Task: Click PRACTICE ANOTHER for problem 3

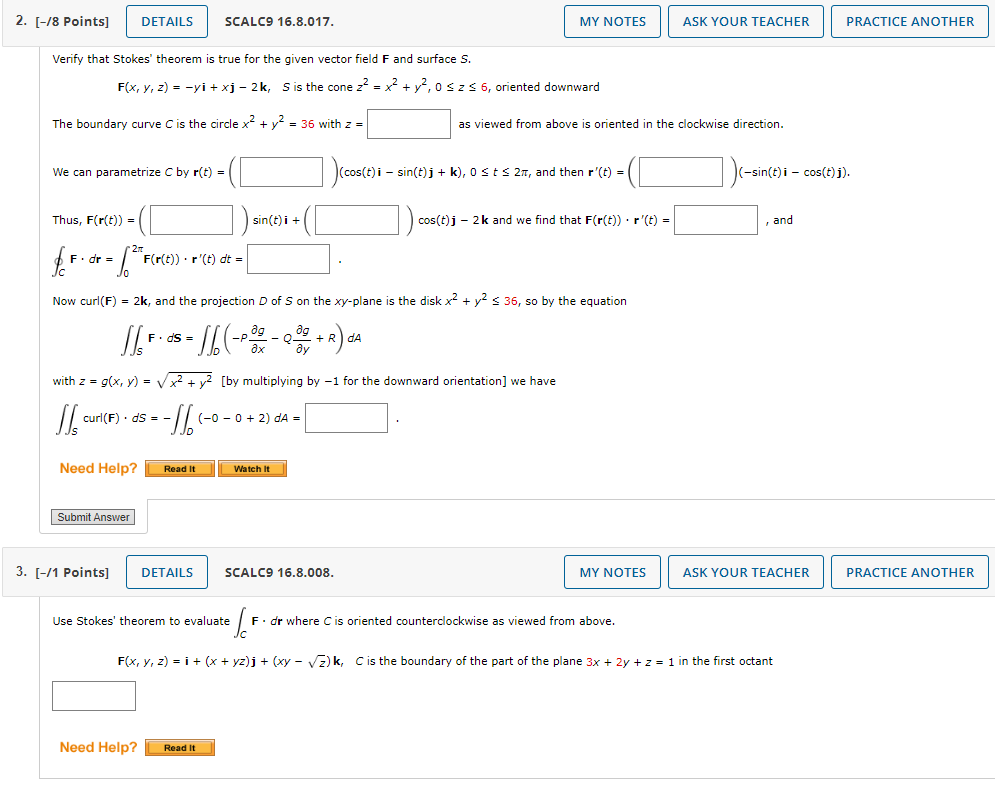Action: click(x=908, y=572)
